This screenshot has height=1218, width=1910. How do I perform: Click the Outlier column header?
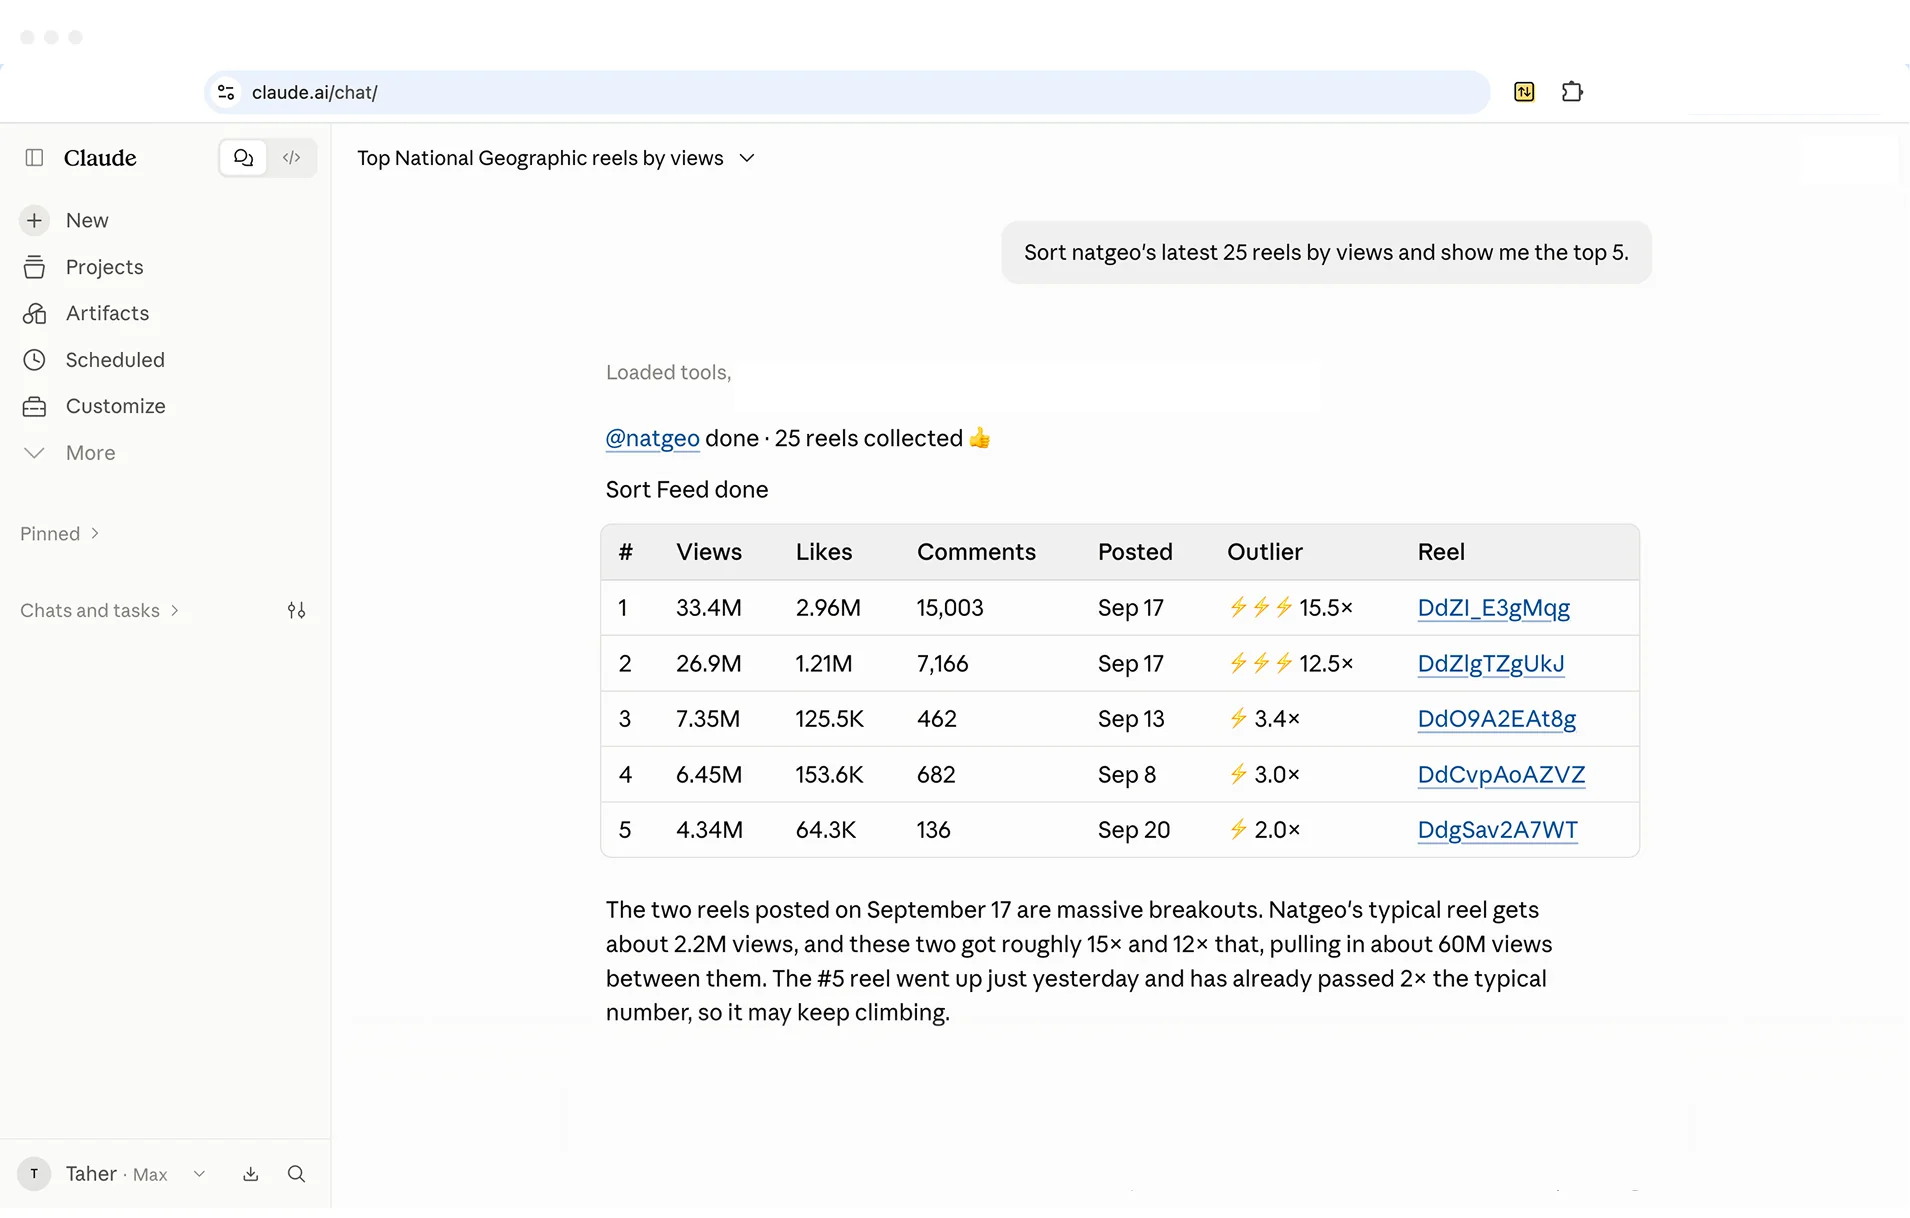pos(1265,552)
